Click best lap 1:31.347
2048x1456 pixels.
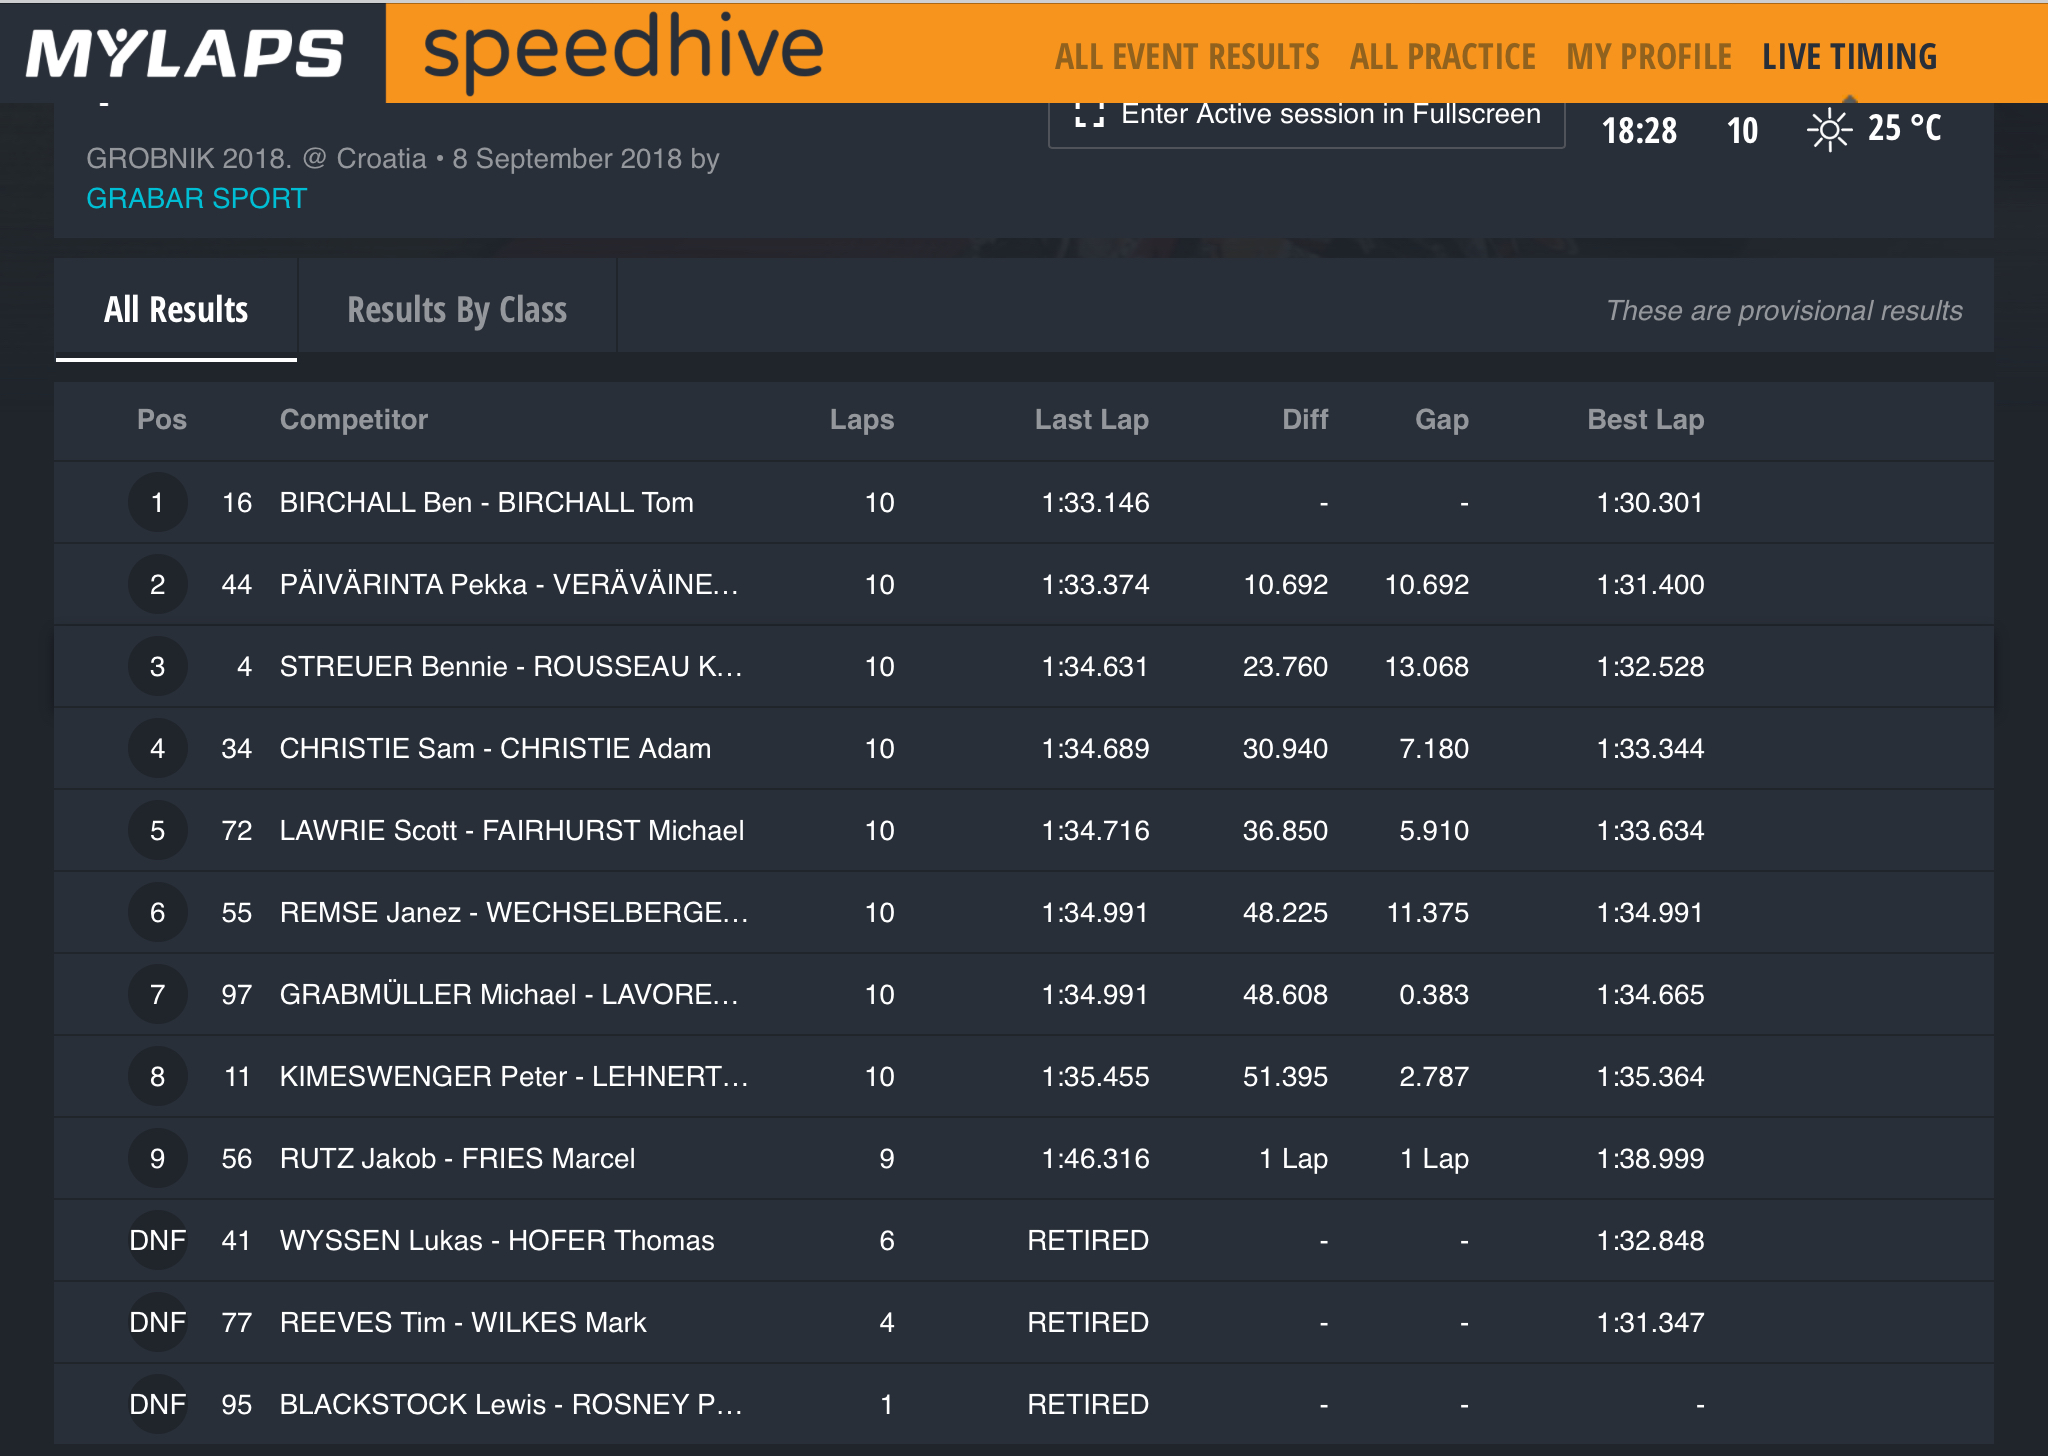tap(1650, 1322)
